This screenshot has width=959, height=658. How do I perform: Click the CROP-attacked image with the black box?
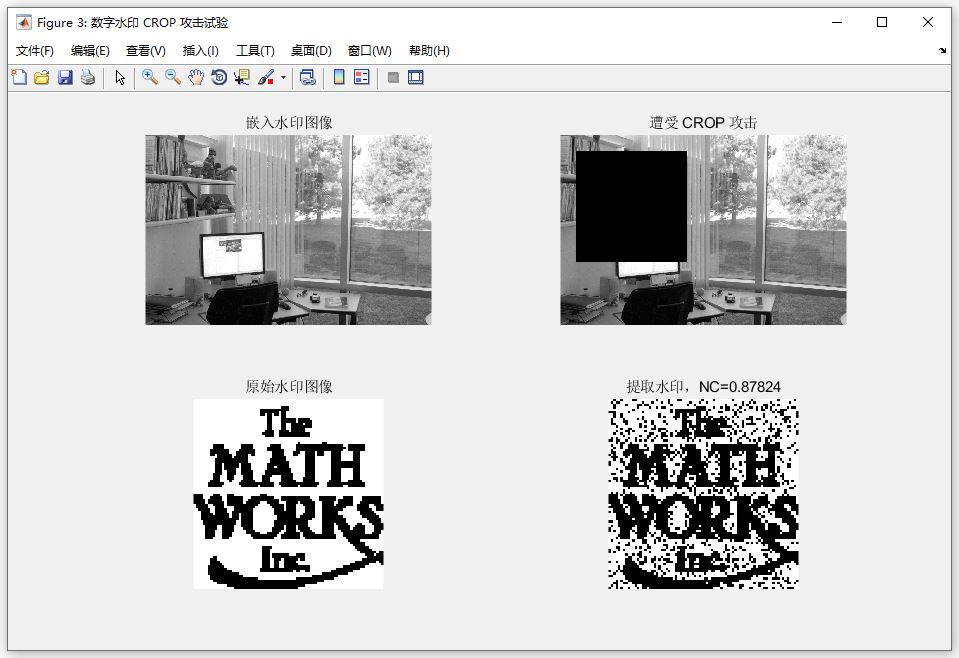coord(703,230)
